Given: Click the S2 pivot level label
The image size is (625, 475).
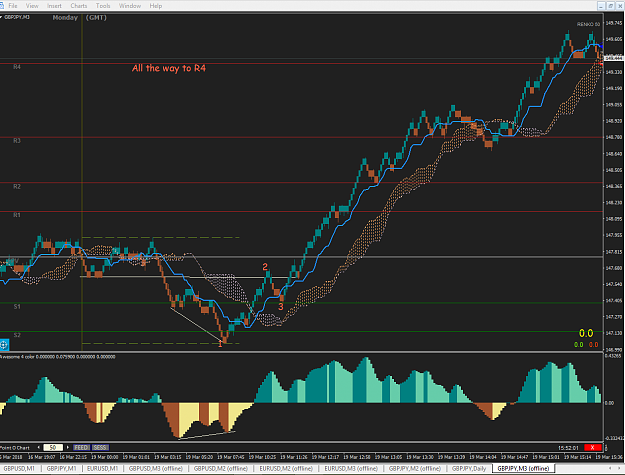Looking at the screenshot, I should (17, 335).
